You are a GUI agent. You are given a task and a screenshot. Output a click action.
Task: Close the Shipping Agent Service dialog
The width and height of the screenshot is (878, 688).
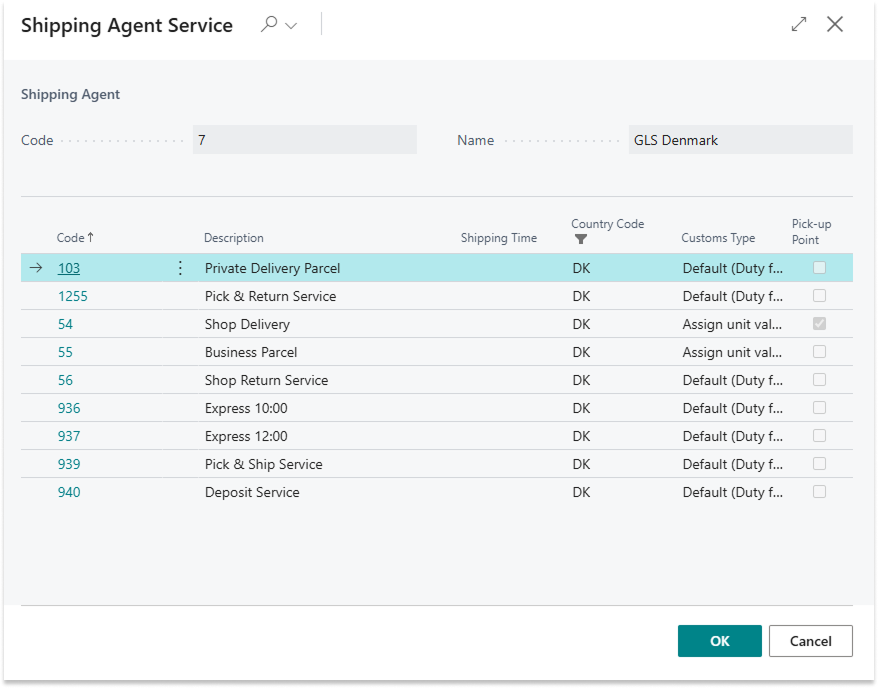coord(835,25)
